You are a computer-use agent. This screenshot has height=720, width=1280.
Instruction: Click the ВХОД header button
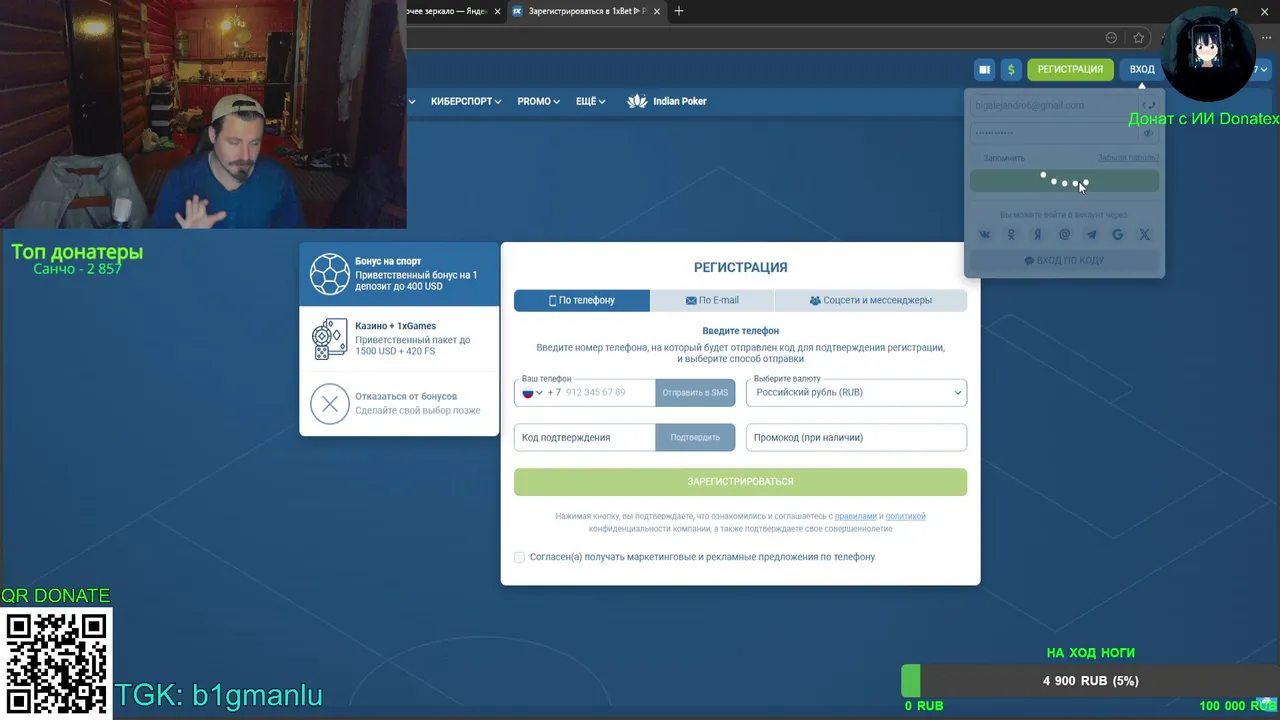point(1142,69)
